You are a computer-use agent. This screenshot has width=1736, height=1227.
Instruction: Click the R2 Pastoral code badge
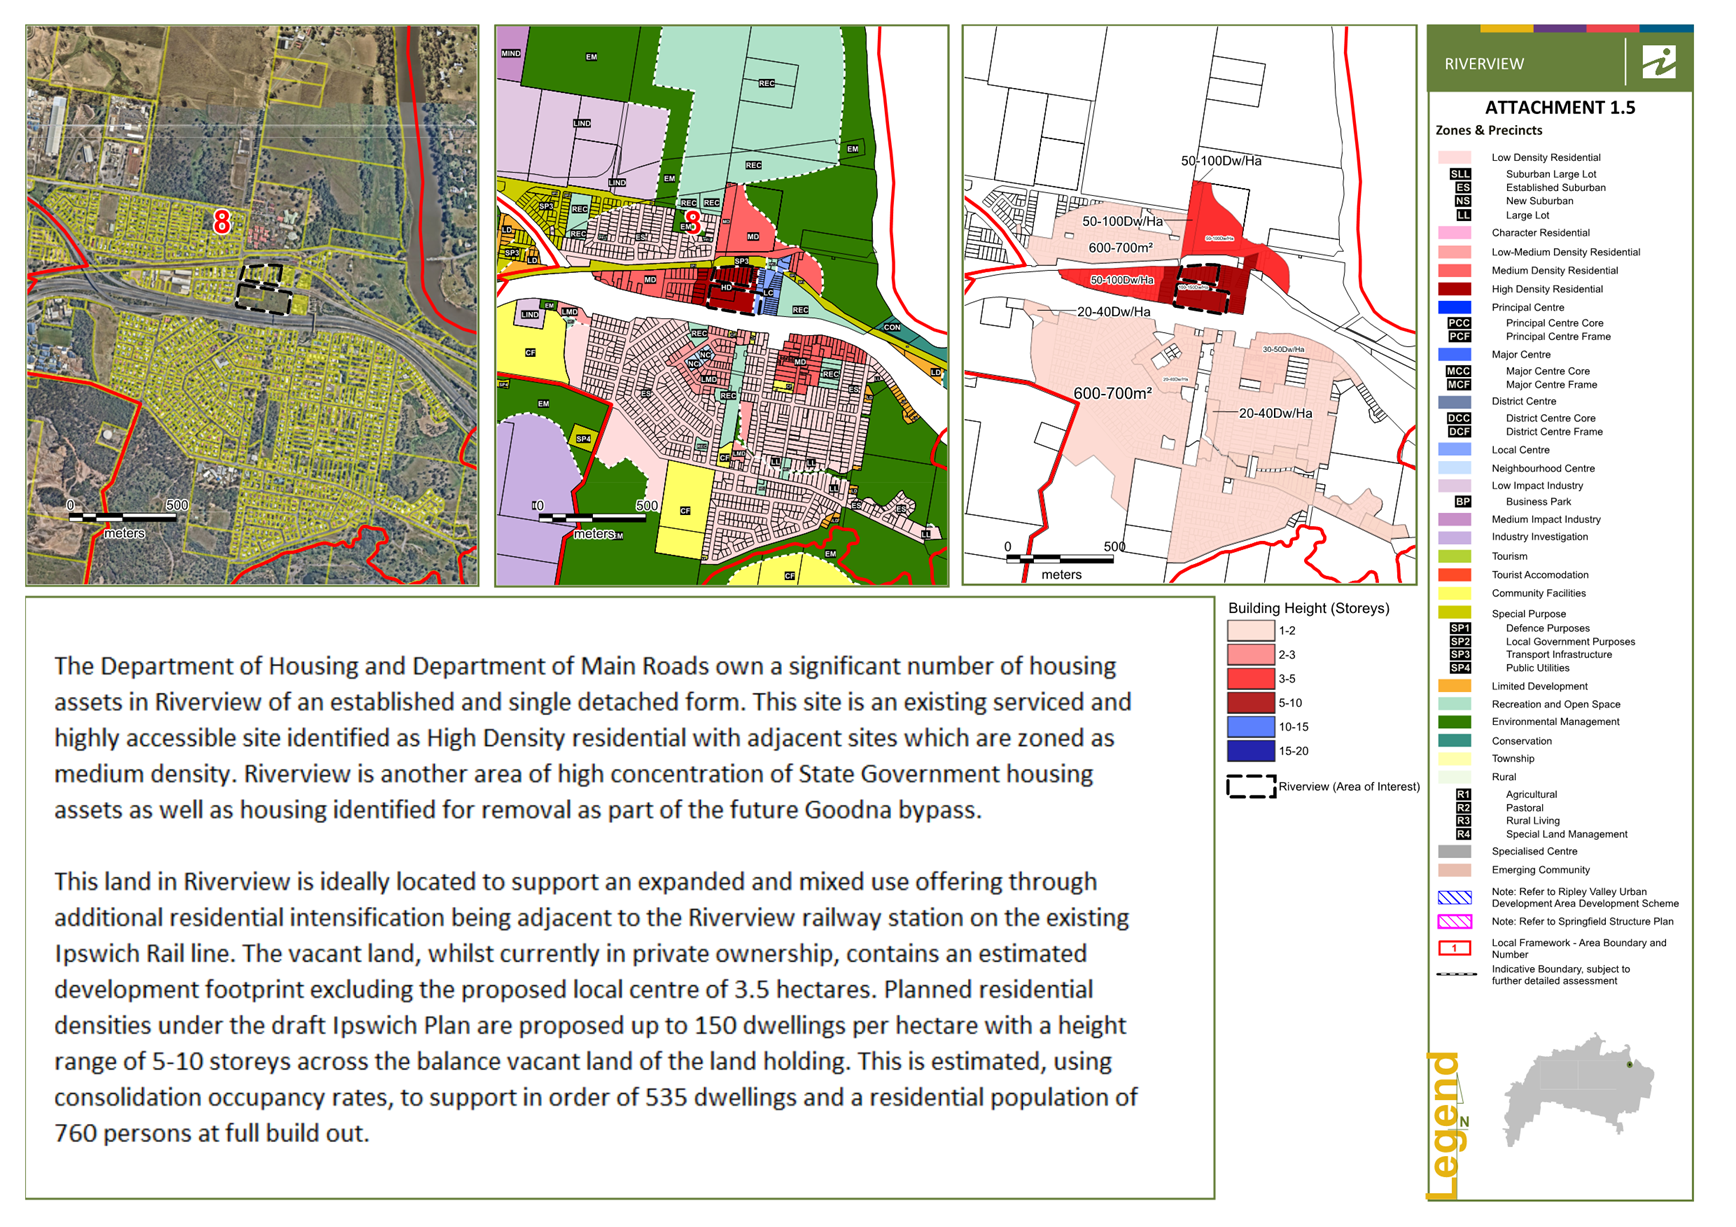click(1463, 808)
